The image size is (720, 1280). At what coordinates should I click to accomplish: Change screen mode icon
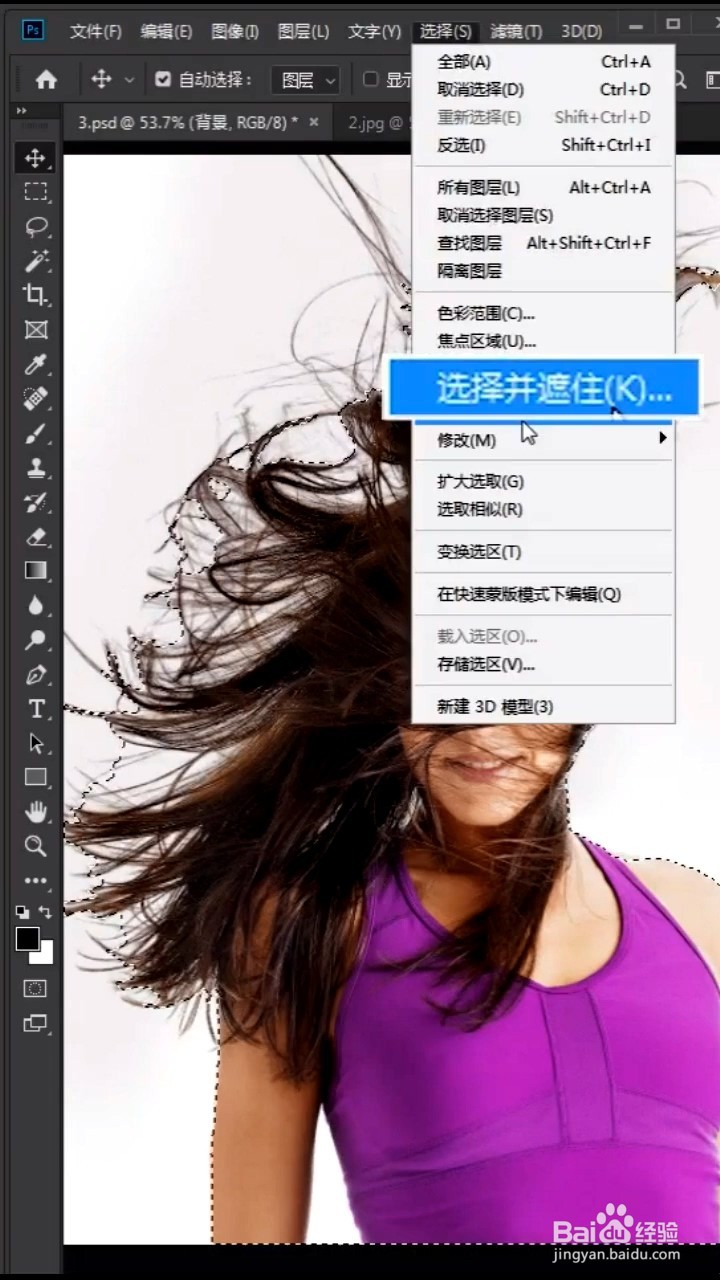[x=36, y=1023]
